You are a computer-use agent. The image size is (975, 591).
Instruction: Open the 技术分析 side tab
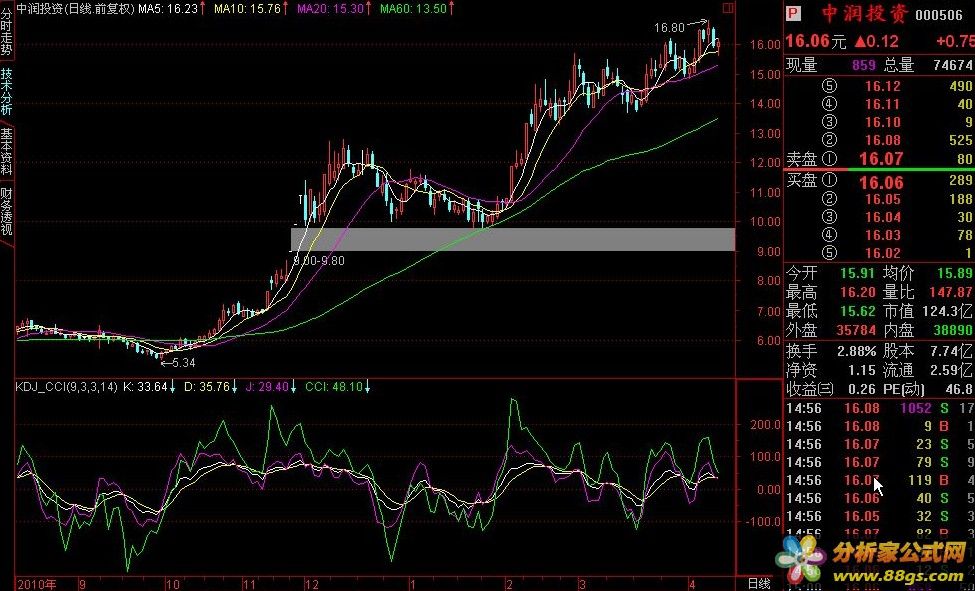(6, 91)
